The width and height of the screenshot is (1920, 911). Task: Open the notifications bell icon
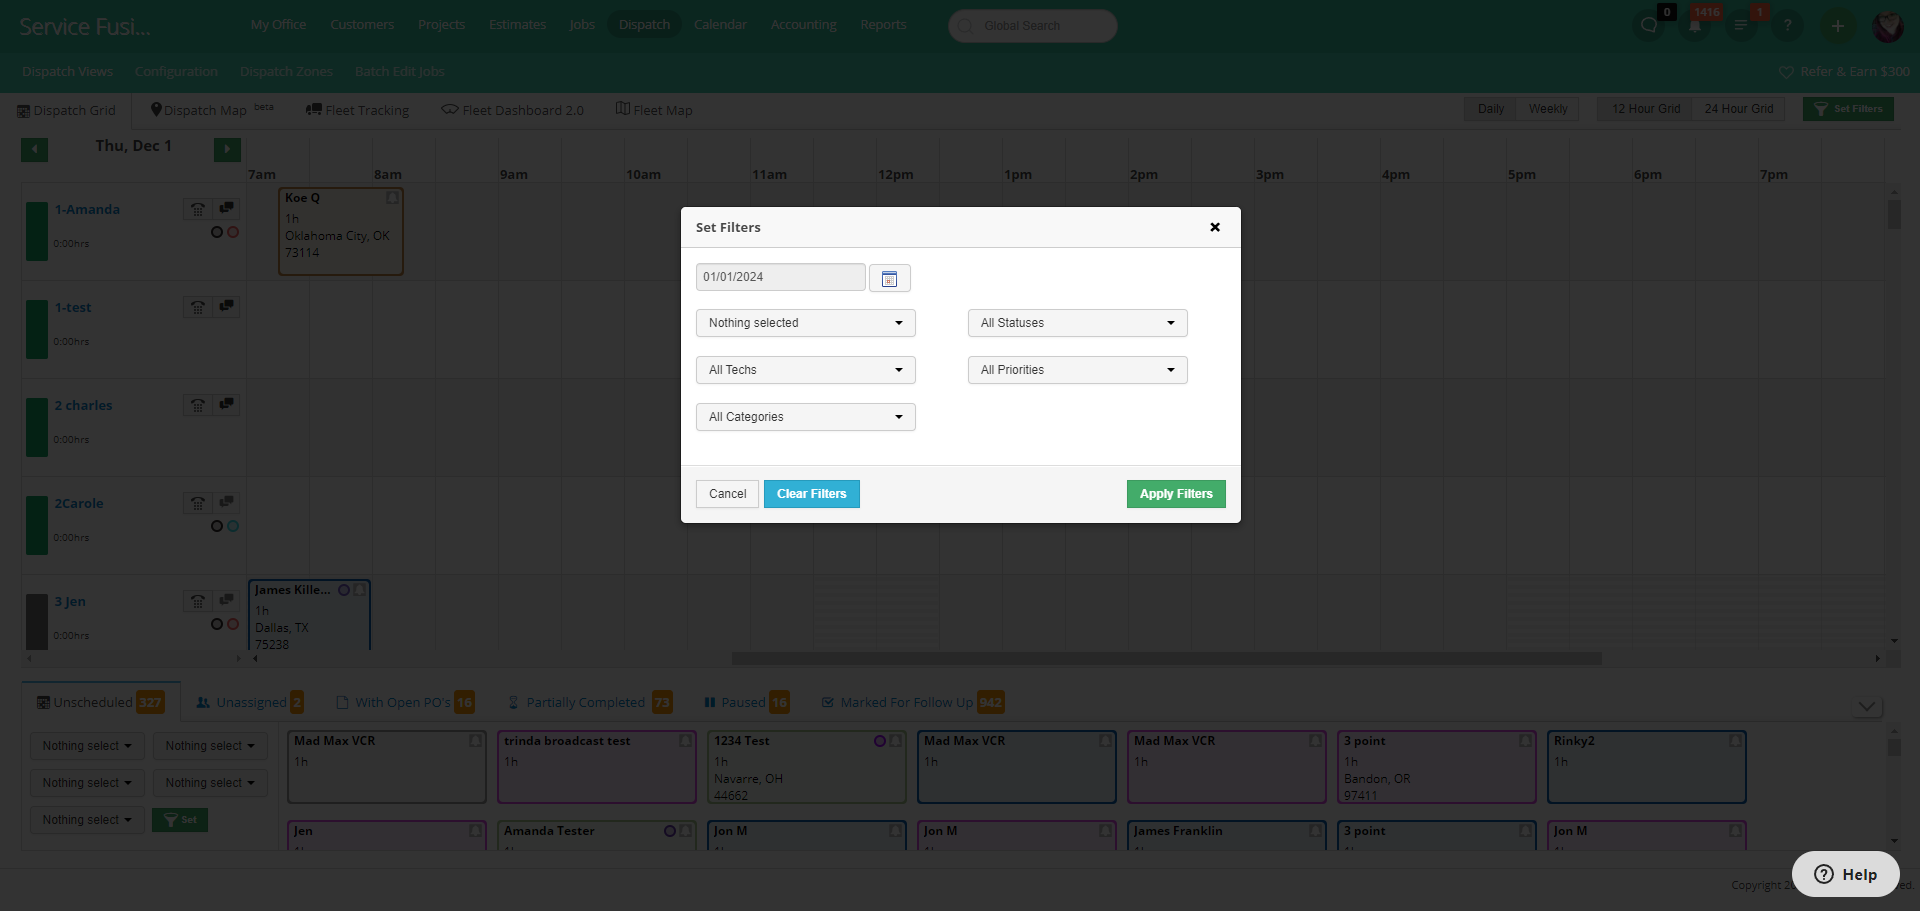coord(1695,26)
